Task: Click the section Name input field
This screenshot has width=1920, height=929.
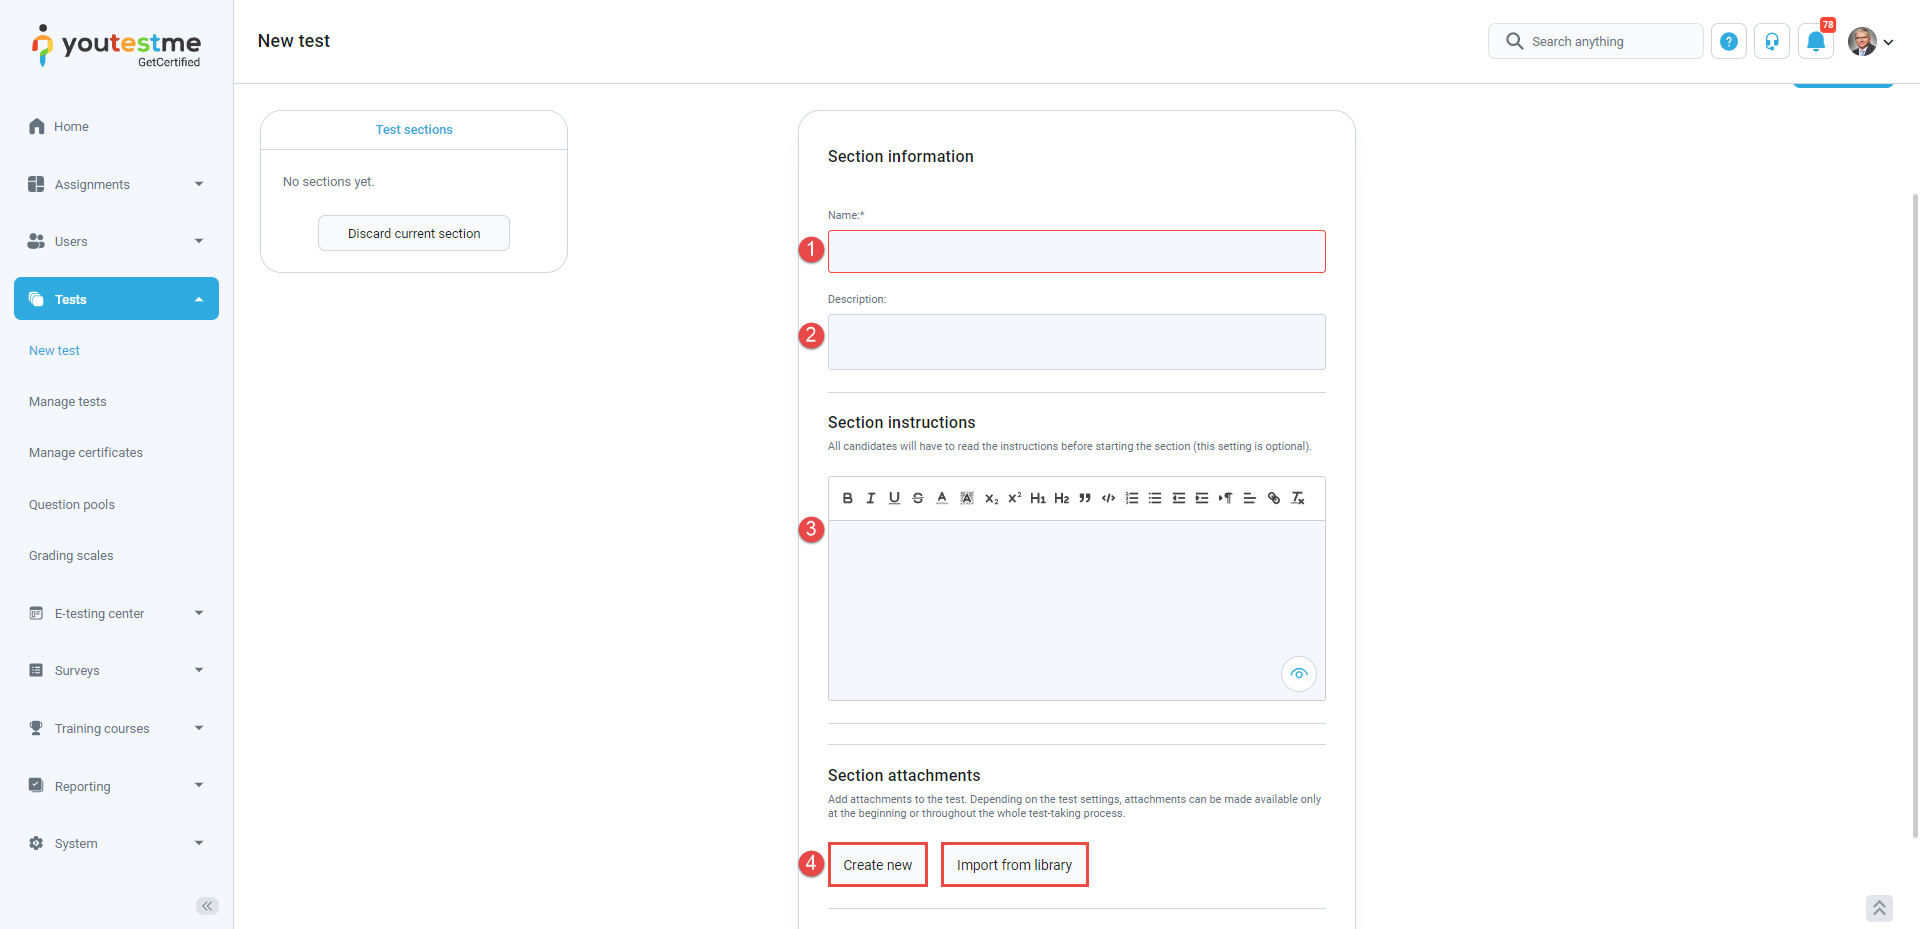Action: point(1076,252)
